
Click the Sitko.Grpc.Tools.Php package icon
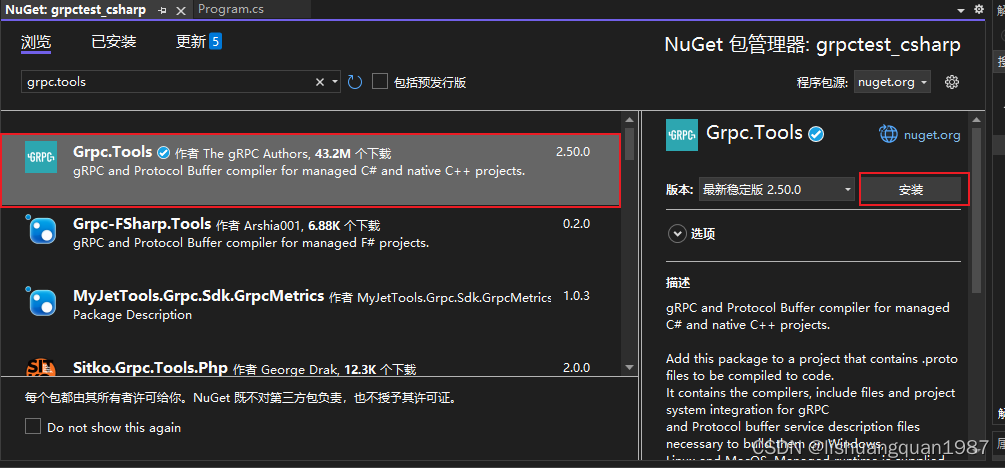pos(41,368)
